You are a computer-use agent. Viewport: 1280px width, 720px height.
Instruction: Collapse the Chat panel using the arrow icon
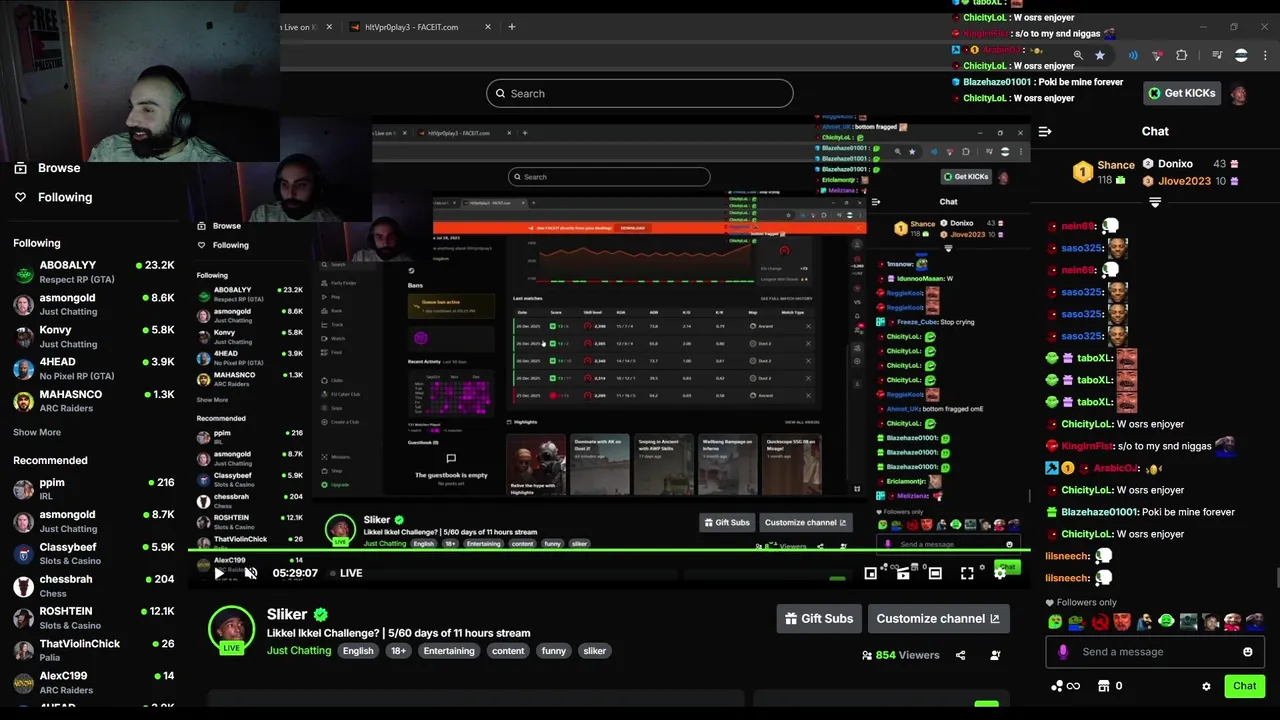tap(1045, 131)
